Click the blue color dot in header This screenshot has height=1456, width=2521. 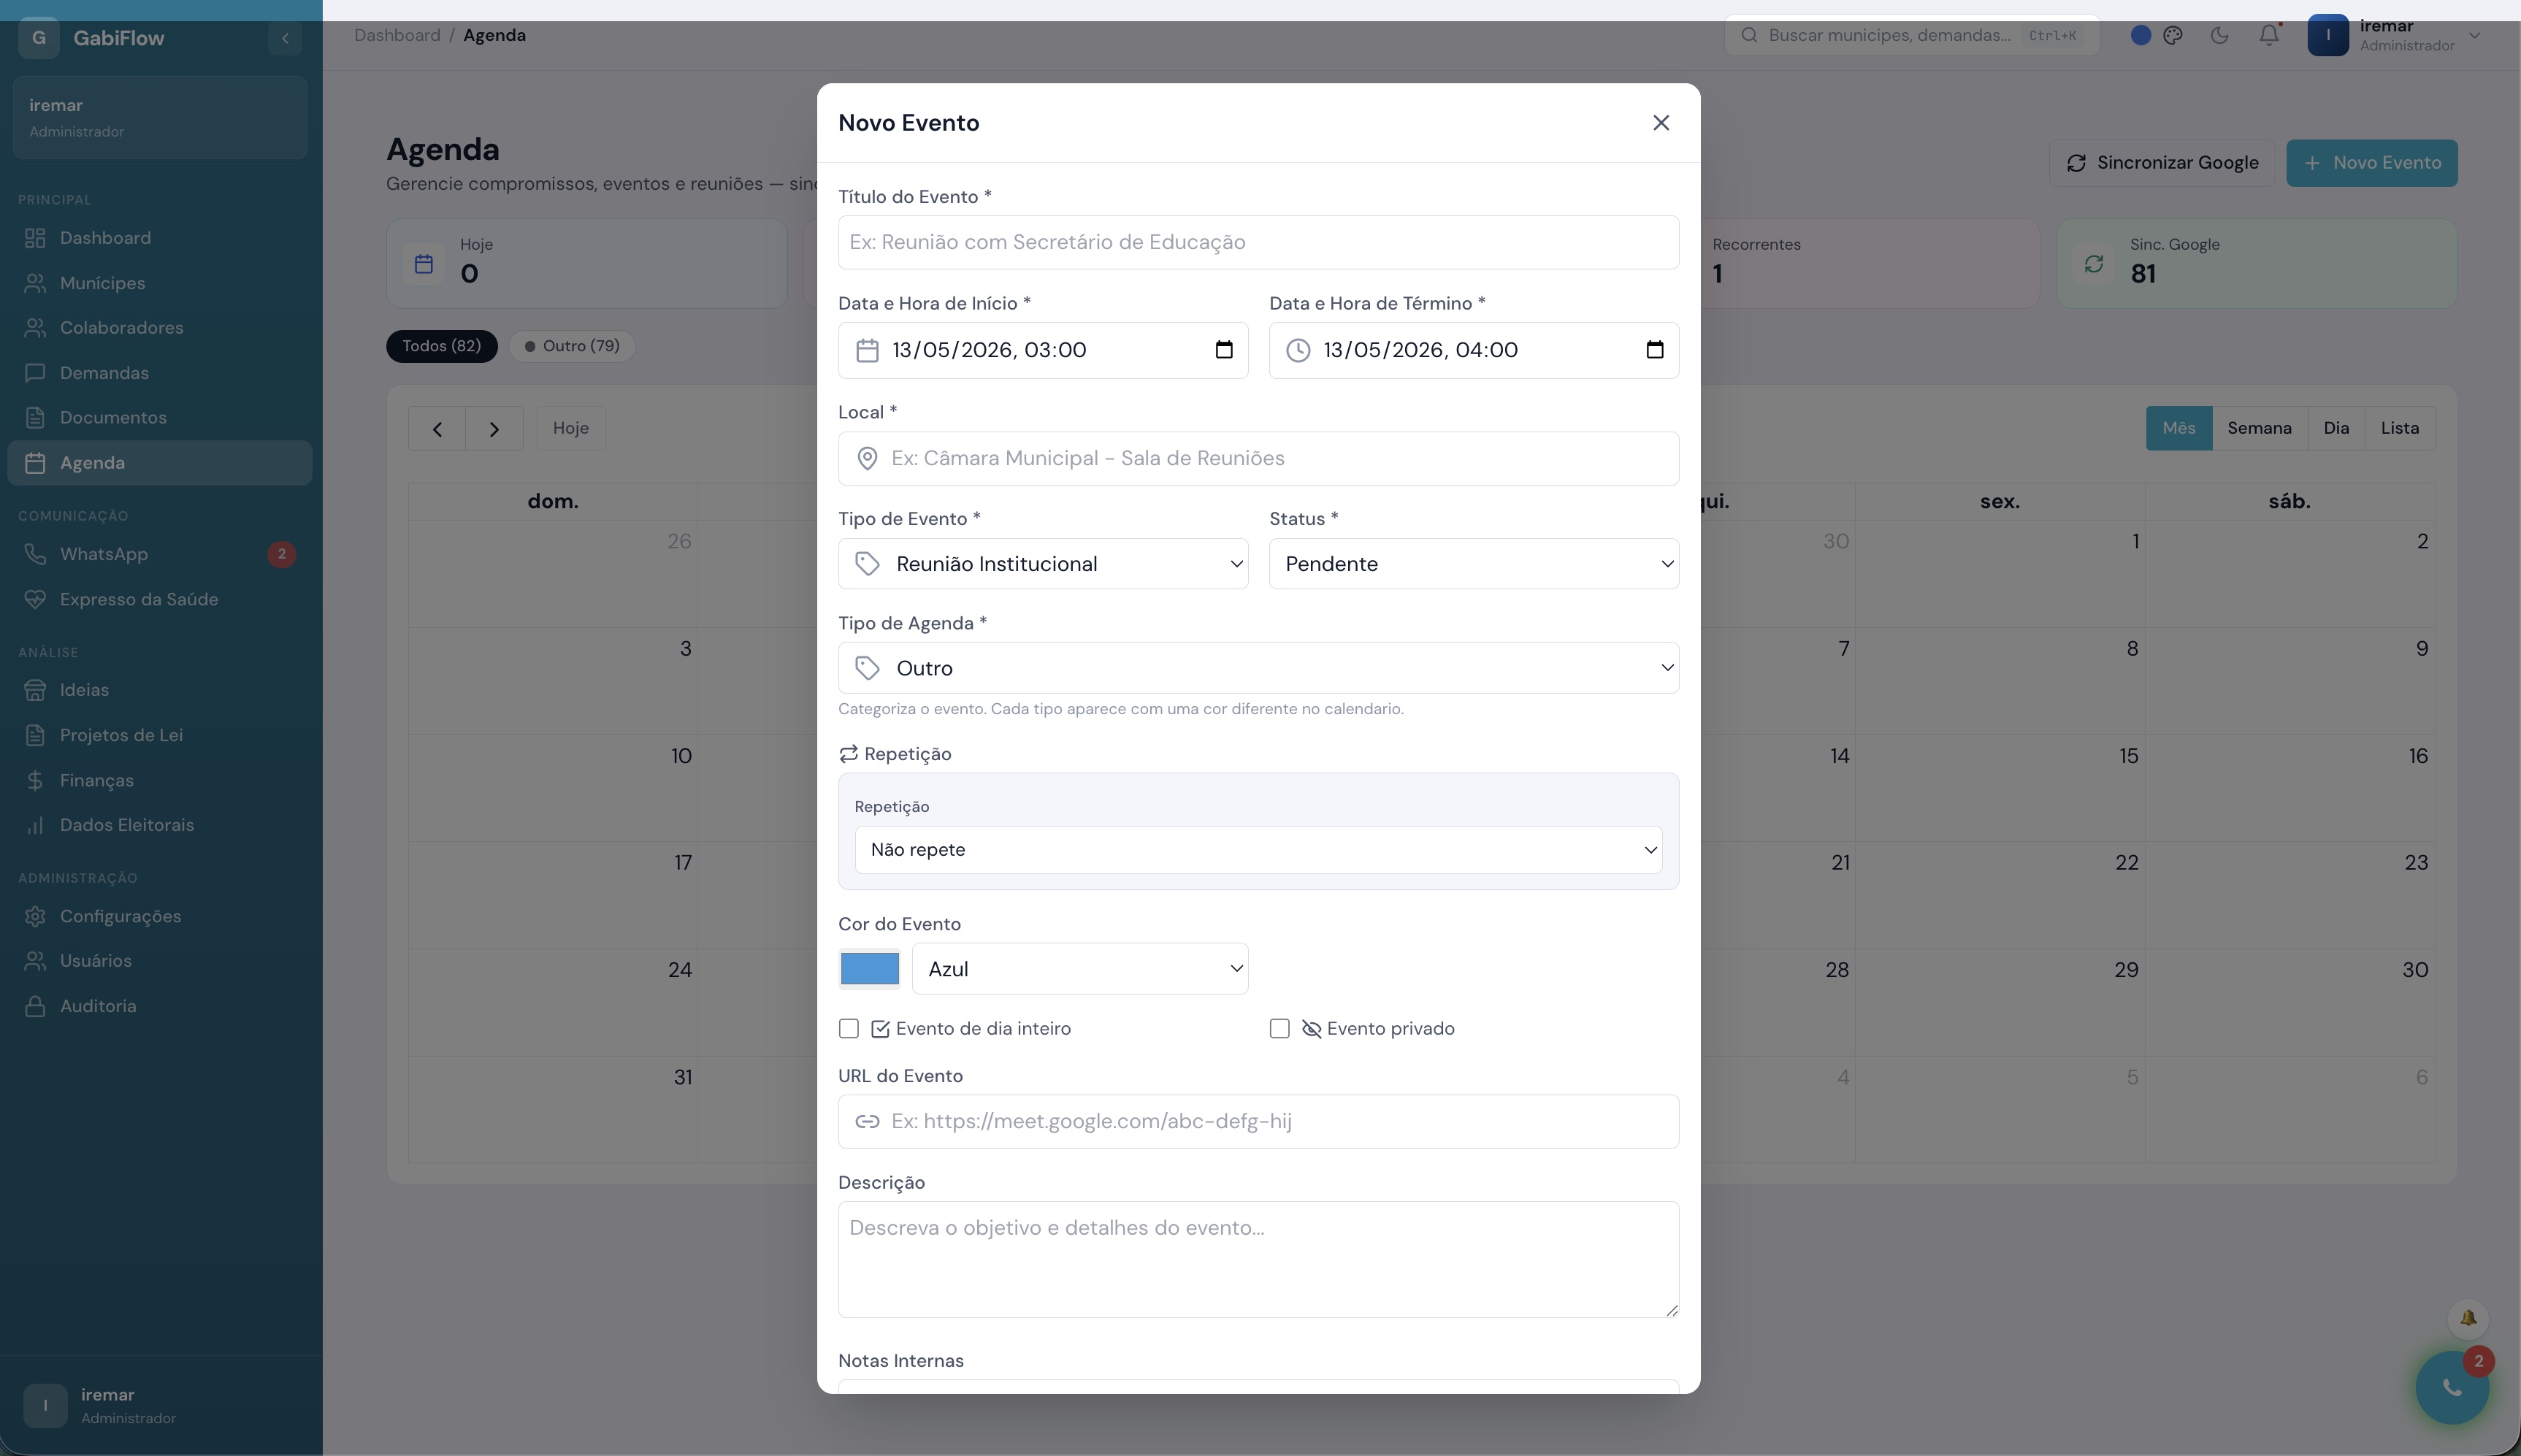point(2141,35)
